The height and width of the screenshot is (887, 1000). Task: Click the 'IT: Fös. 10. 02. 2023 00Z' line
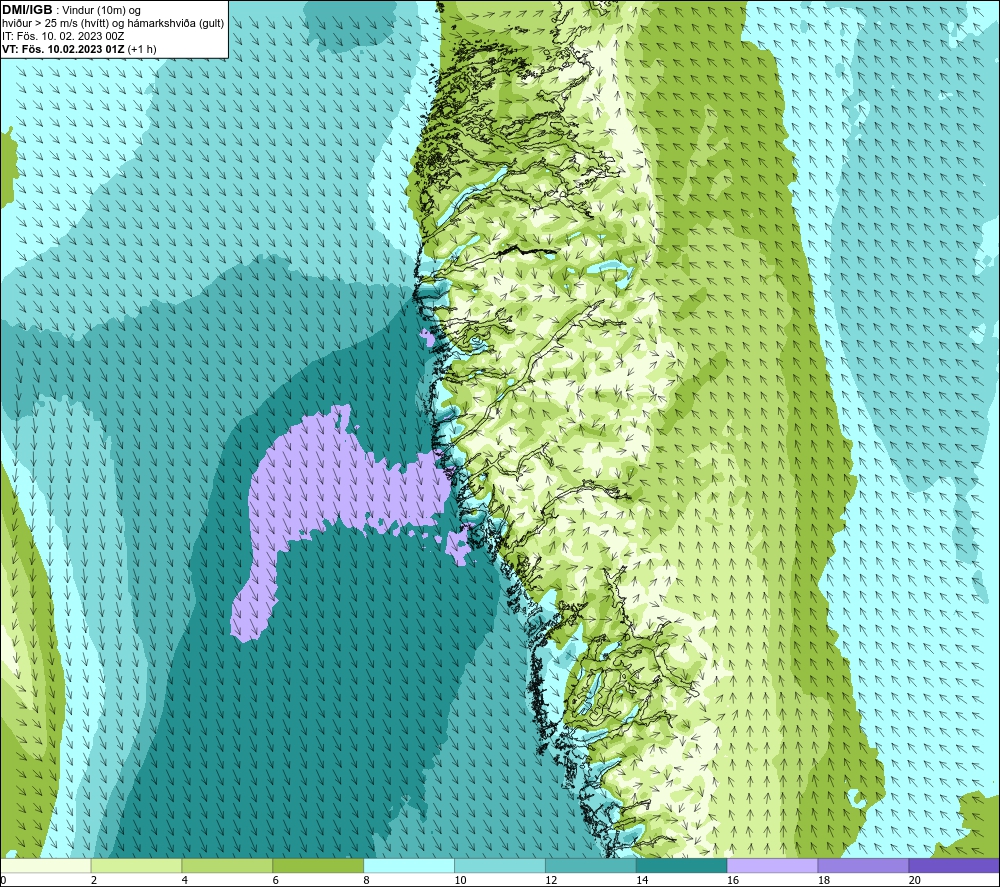63,36
